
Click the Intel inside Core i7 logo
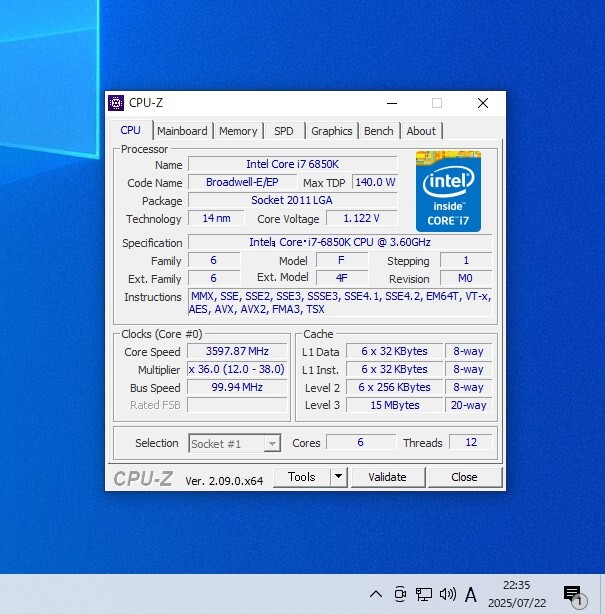click(x=448, y=191)
